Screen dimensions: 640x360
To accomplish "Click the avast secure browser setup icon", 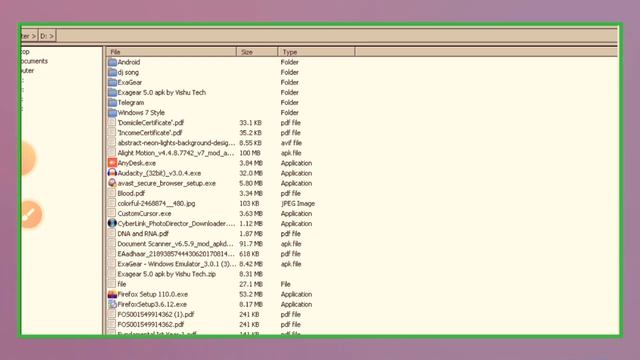I will [112, 183].
